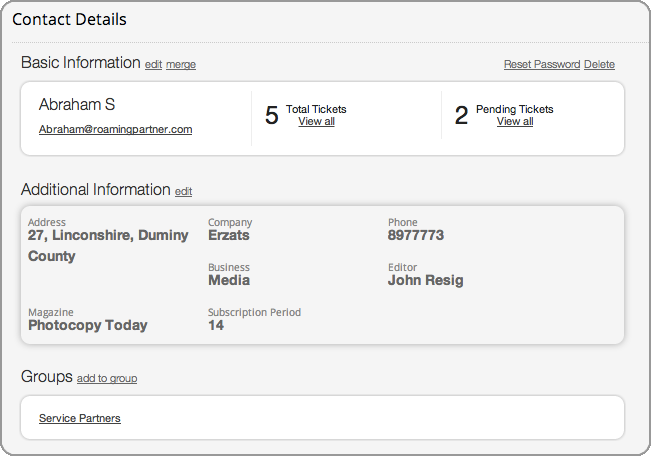
Task: Open email Abraham@roamingpartner.com
Action: click(x=115, y=129)
